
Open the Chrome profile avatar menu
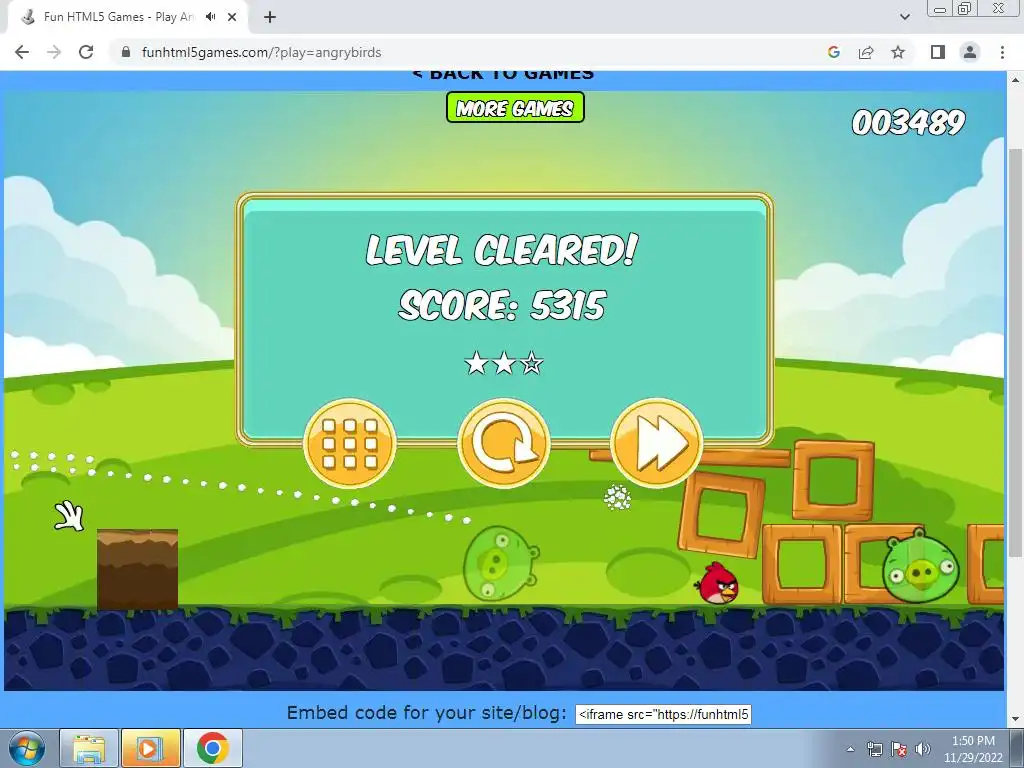[x=970, y=52]
